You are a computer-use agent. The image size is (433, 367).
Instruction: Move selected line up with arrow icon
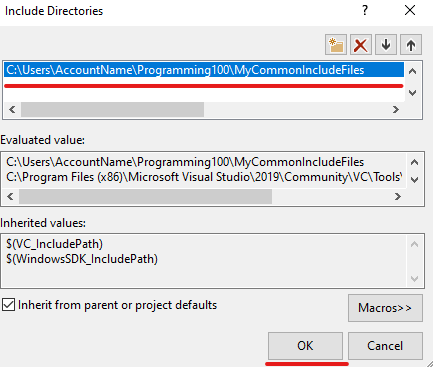pos(411,45)
